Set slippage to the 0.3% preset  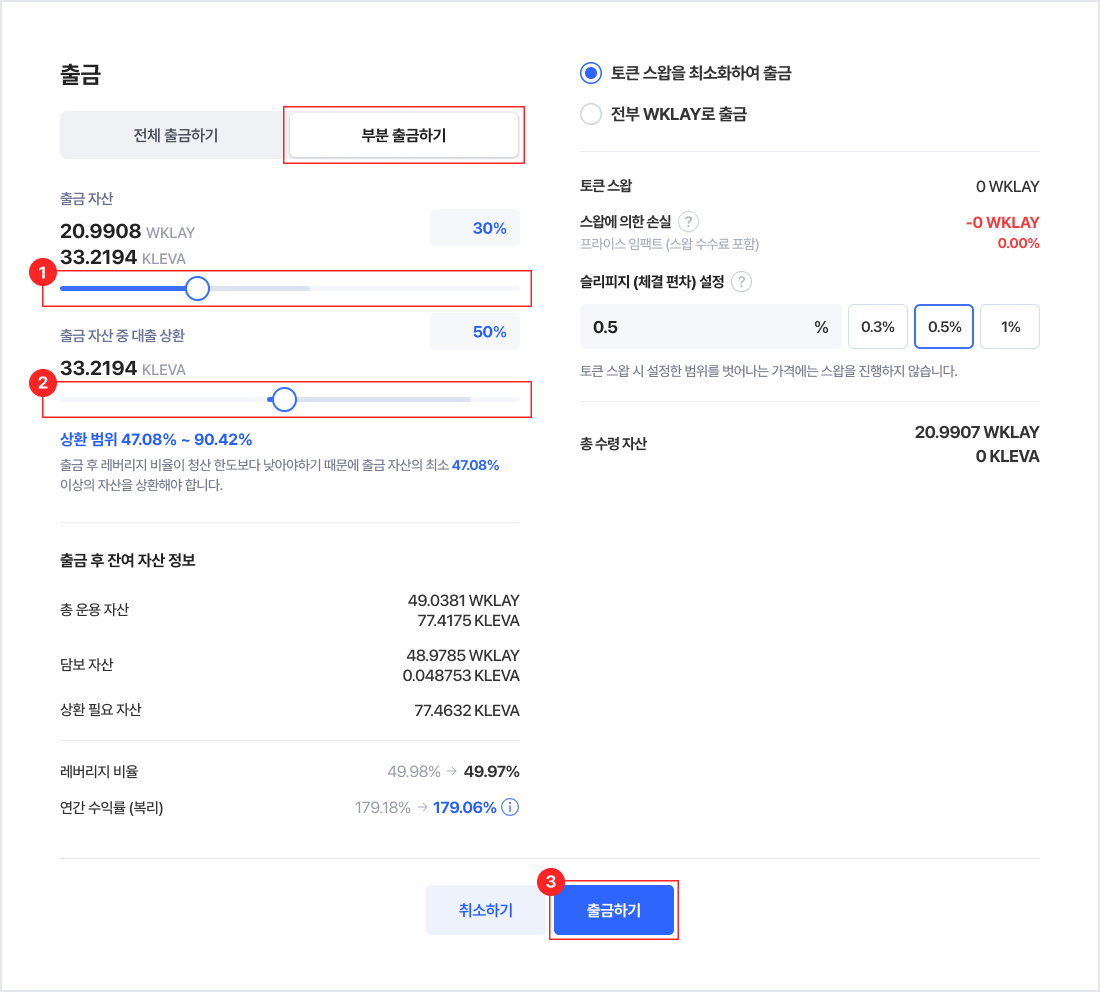coord(878,327)
